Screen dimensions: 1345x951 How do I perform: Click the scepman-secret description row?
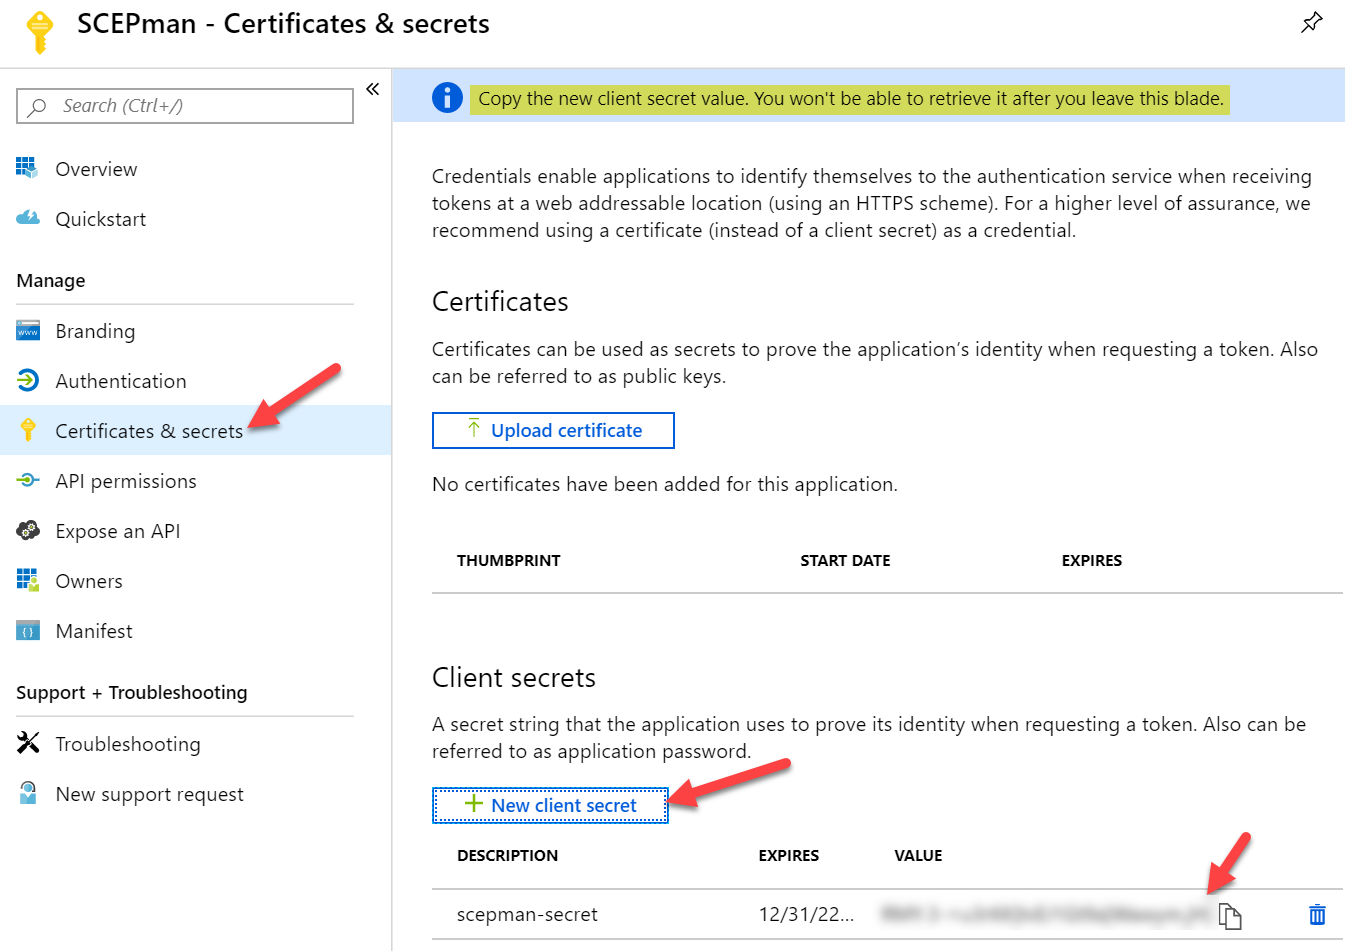click(x=527, y=914)
